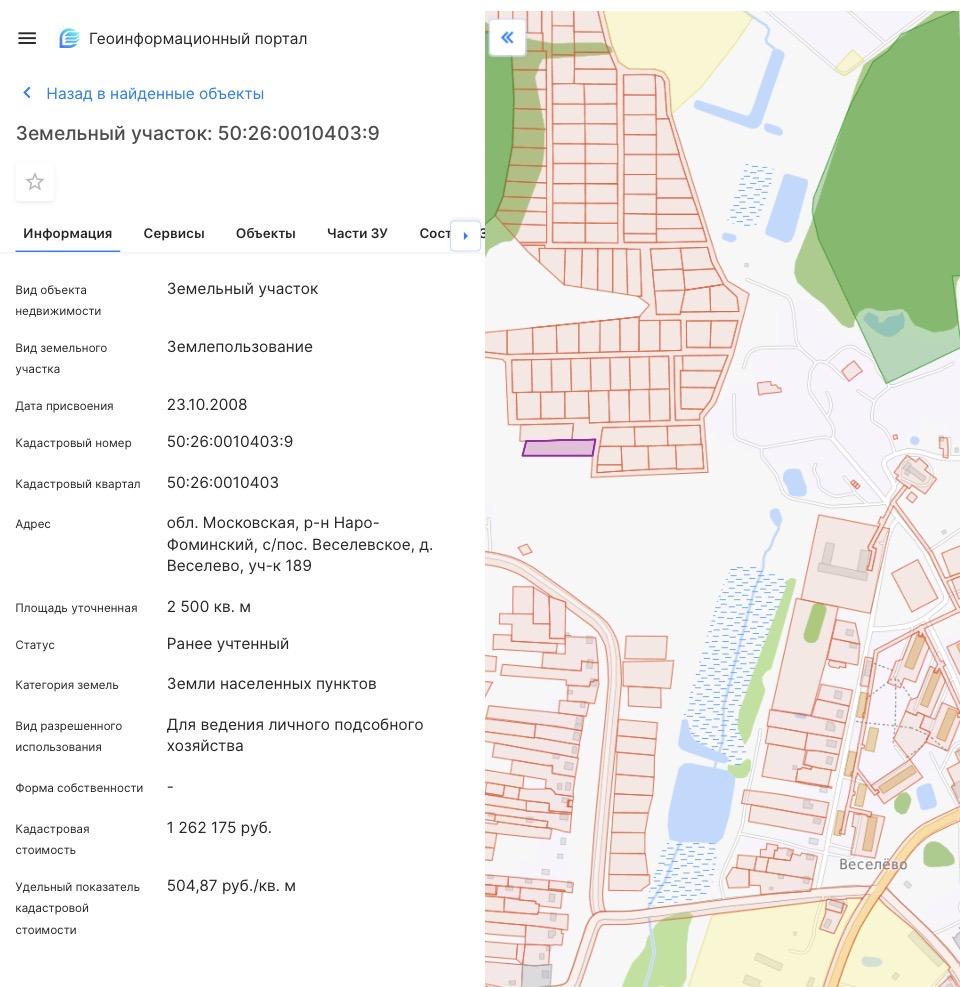Click the back chevron arrow icon

point(27,93)
